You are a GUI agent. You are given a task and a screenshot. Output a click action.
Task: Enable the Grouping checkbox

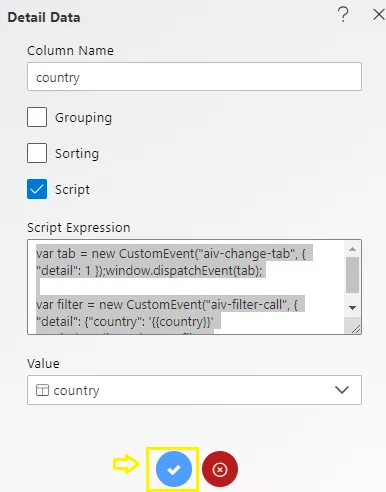(x=37, y=117)
